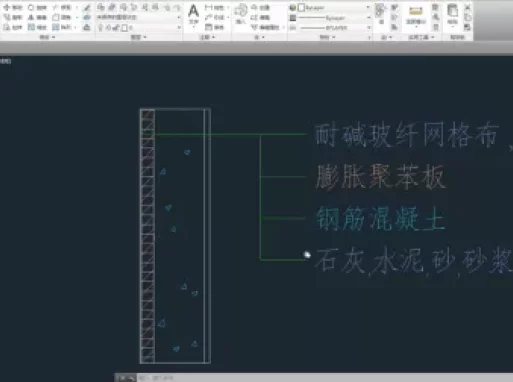Click the large Text (A) annotation tool
Screen dimensions: 513x382
coord(193,14)
